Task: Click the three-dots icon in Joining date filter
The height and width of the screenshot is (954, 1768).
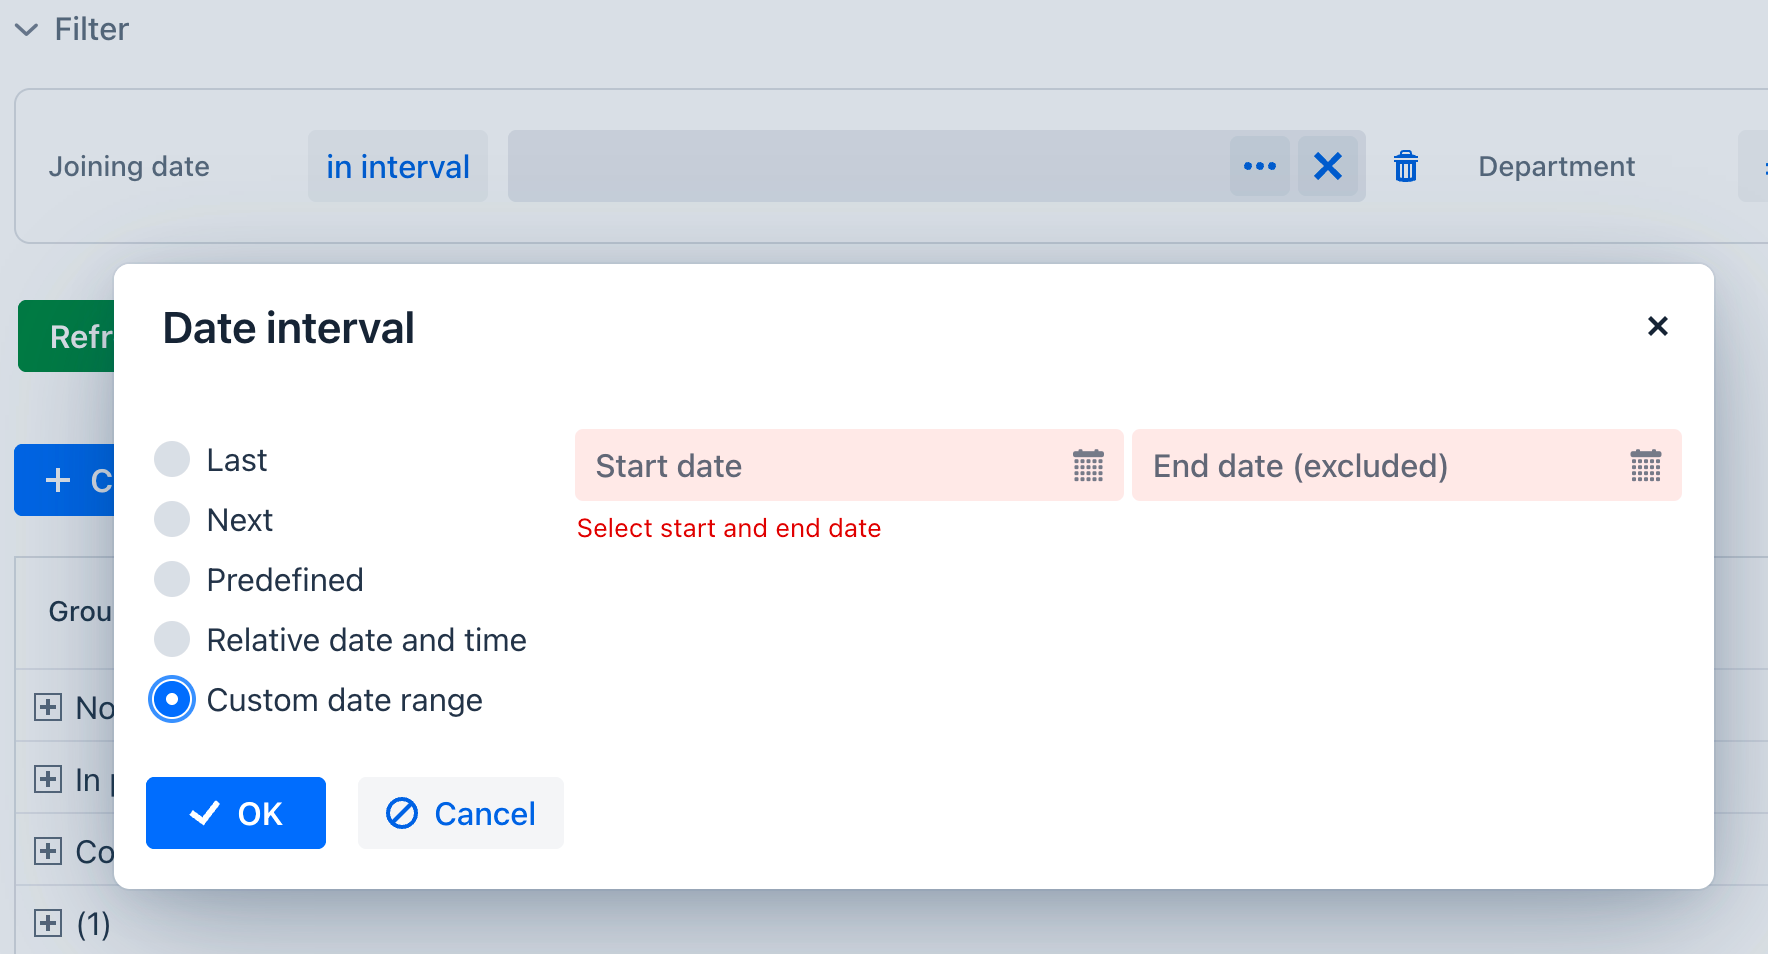Action: click(1259, 166)
